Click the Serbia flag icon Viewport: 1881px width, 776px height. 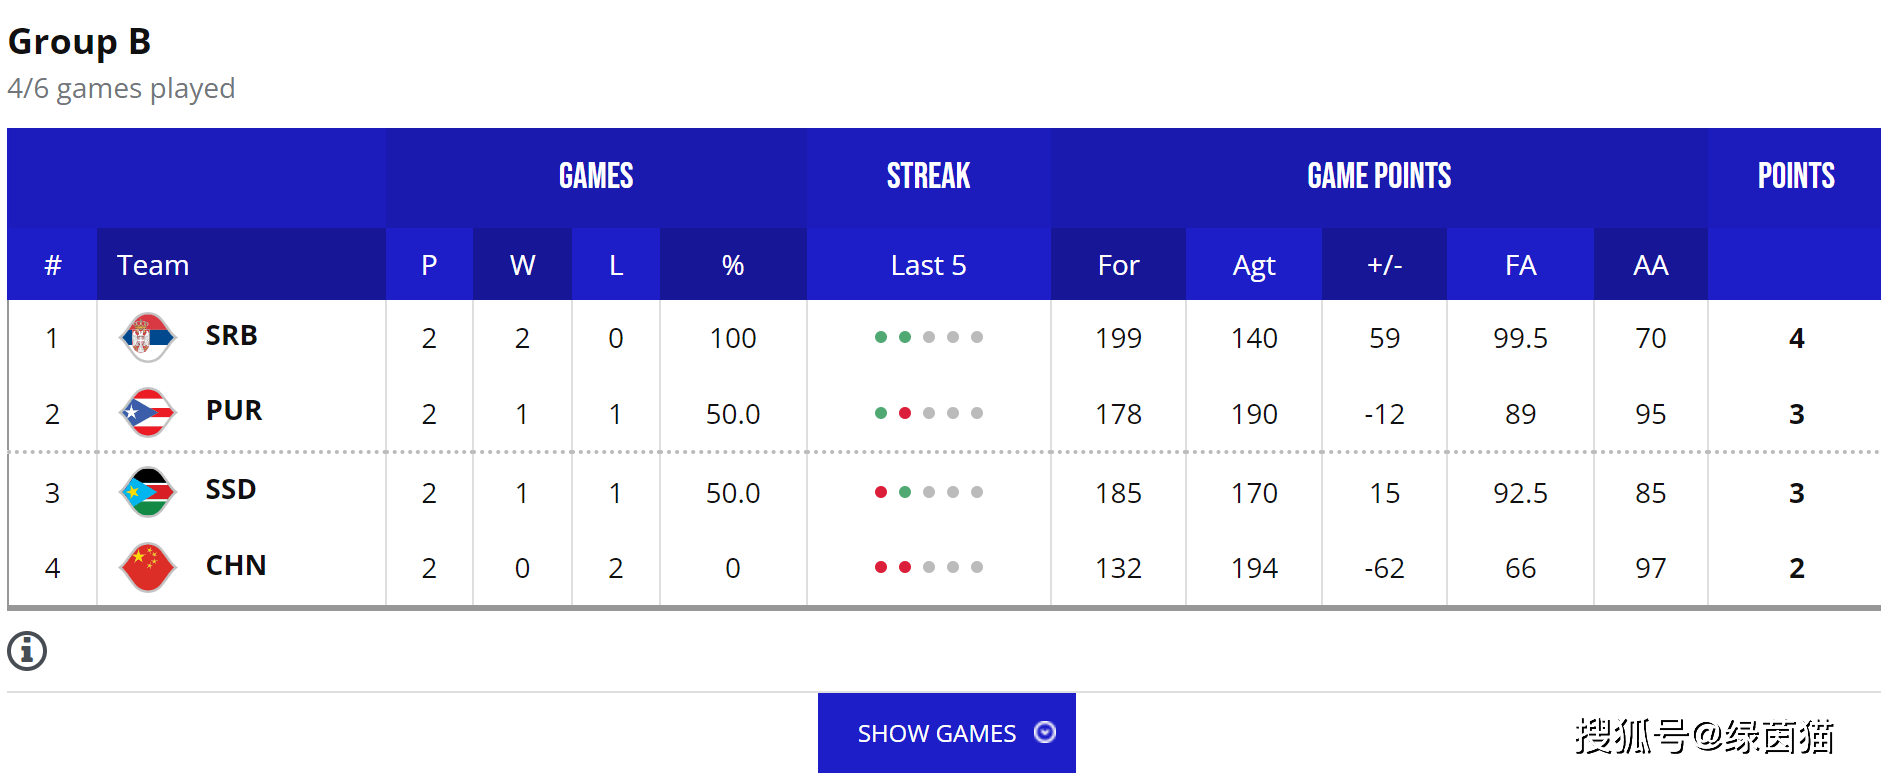point(148,337)
